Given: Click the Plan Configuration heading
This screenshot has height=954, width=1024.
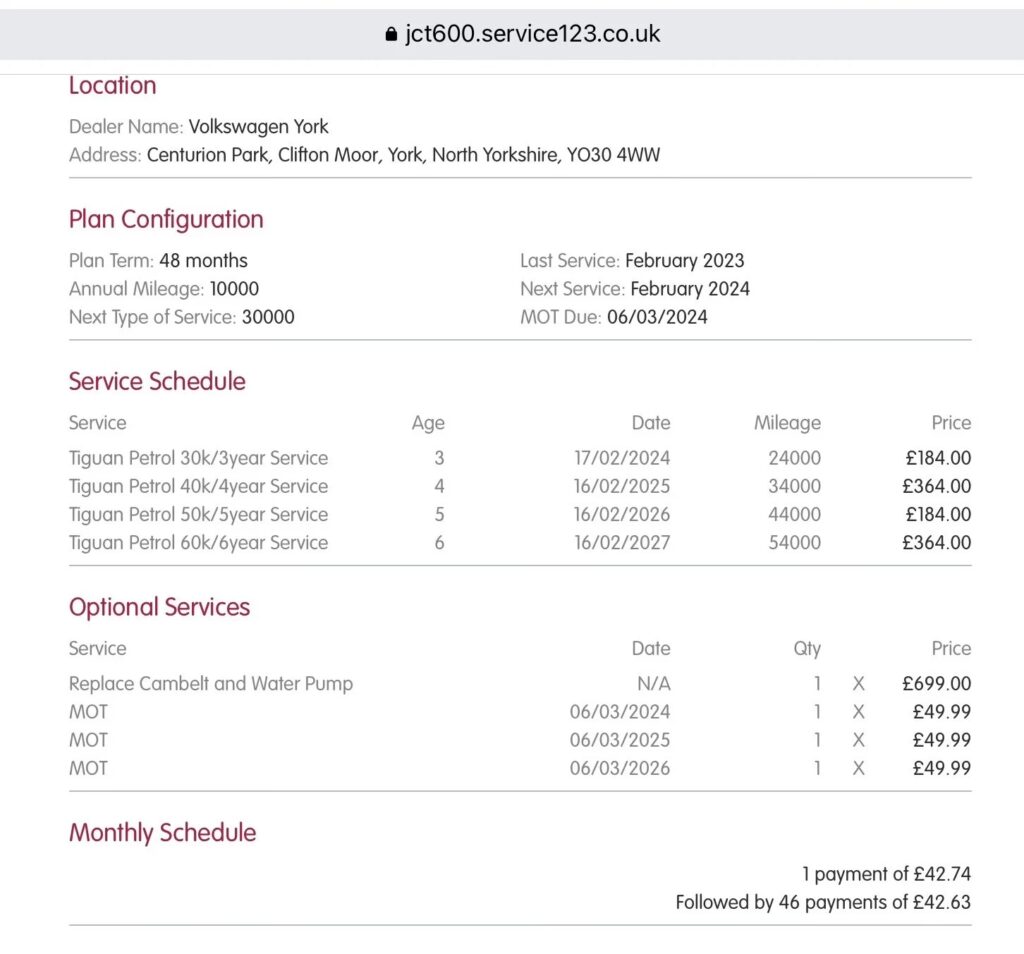Looking at the screenshot, I should pos(166,219).
